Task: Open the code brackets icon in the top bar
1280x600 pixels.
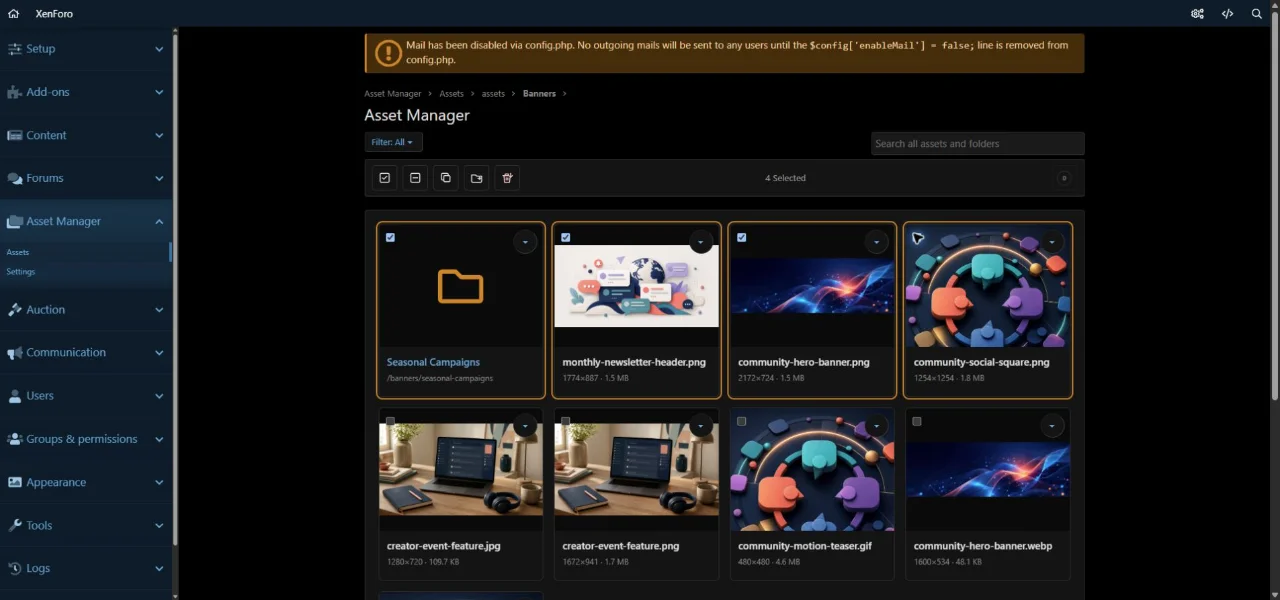Action: [x=1227, y=14]
